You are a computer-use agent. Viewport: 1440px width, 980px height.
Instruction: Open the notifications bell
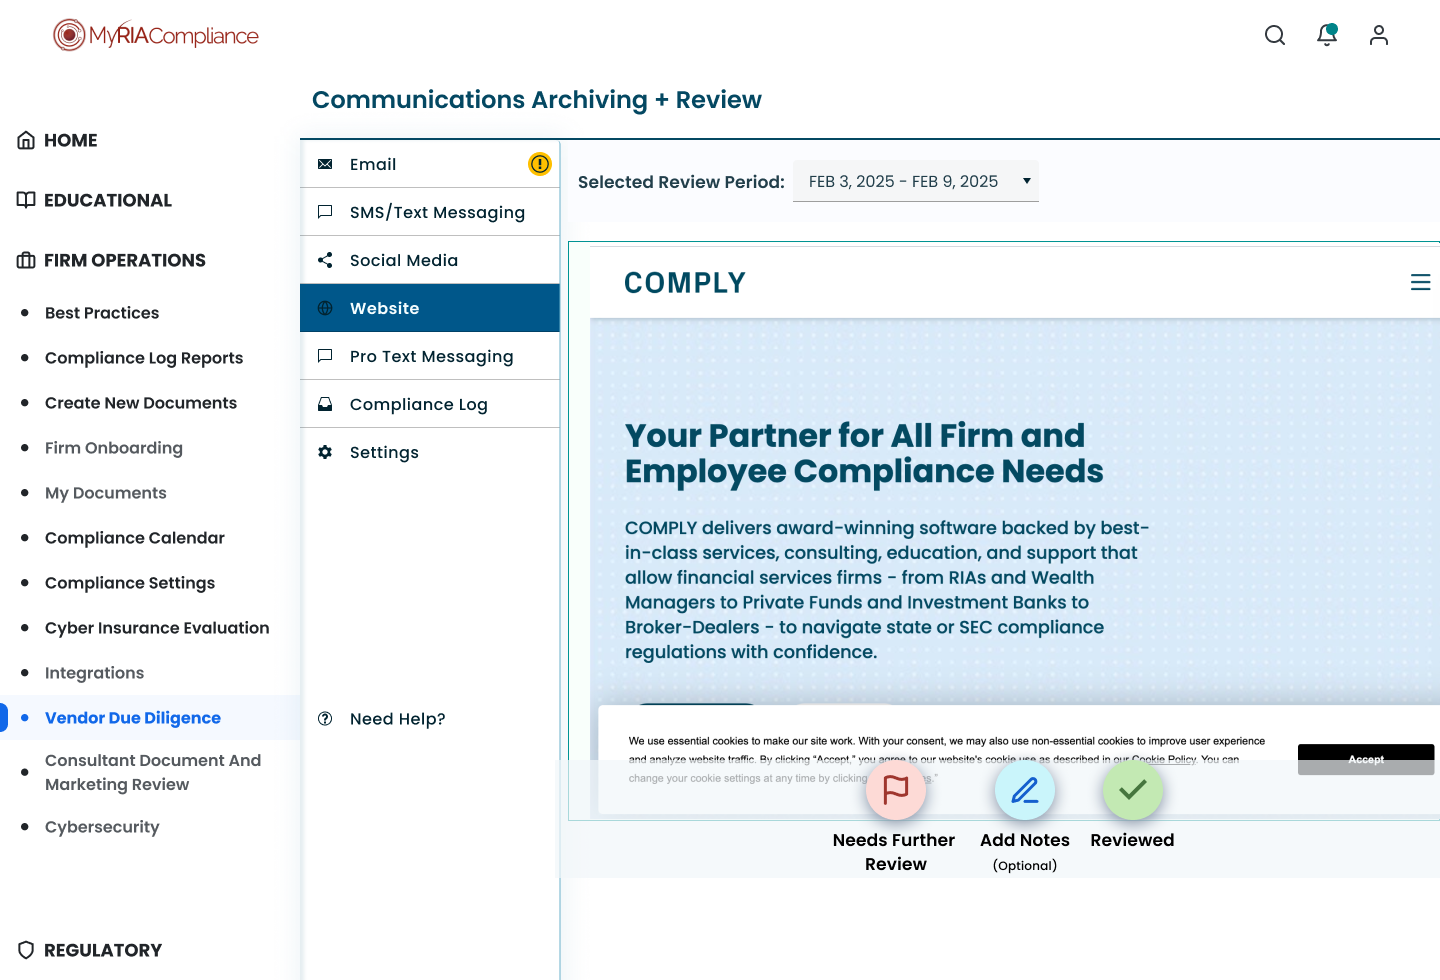pos(1327,35)
